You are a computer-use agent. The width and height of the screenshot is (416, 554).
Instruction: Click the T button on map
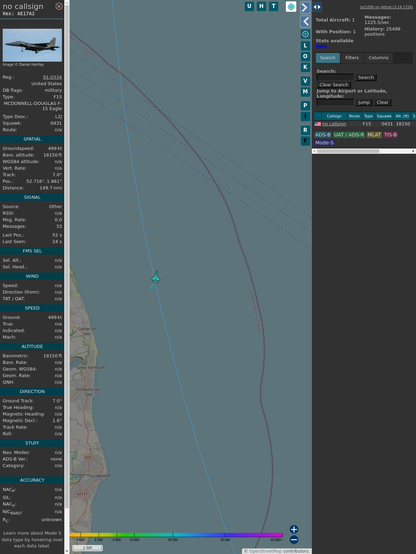point(273,6)
